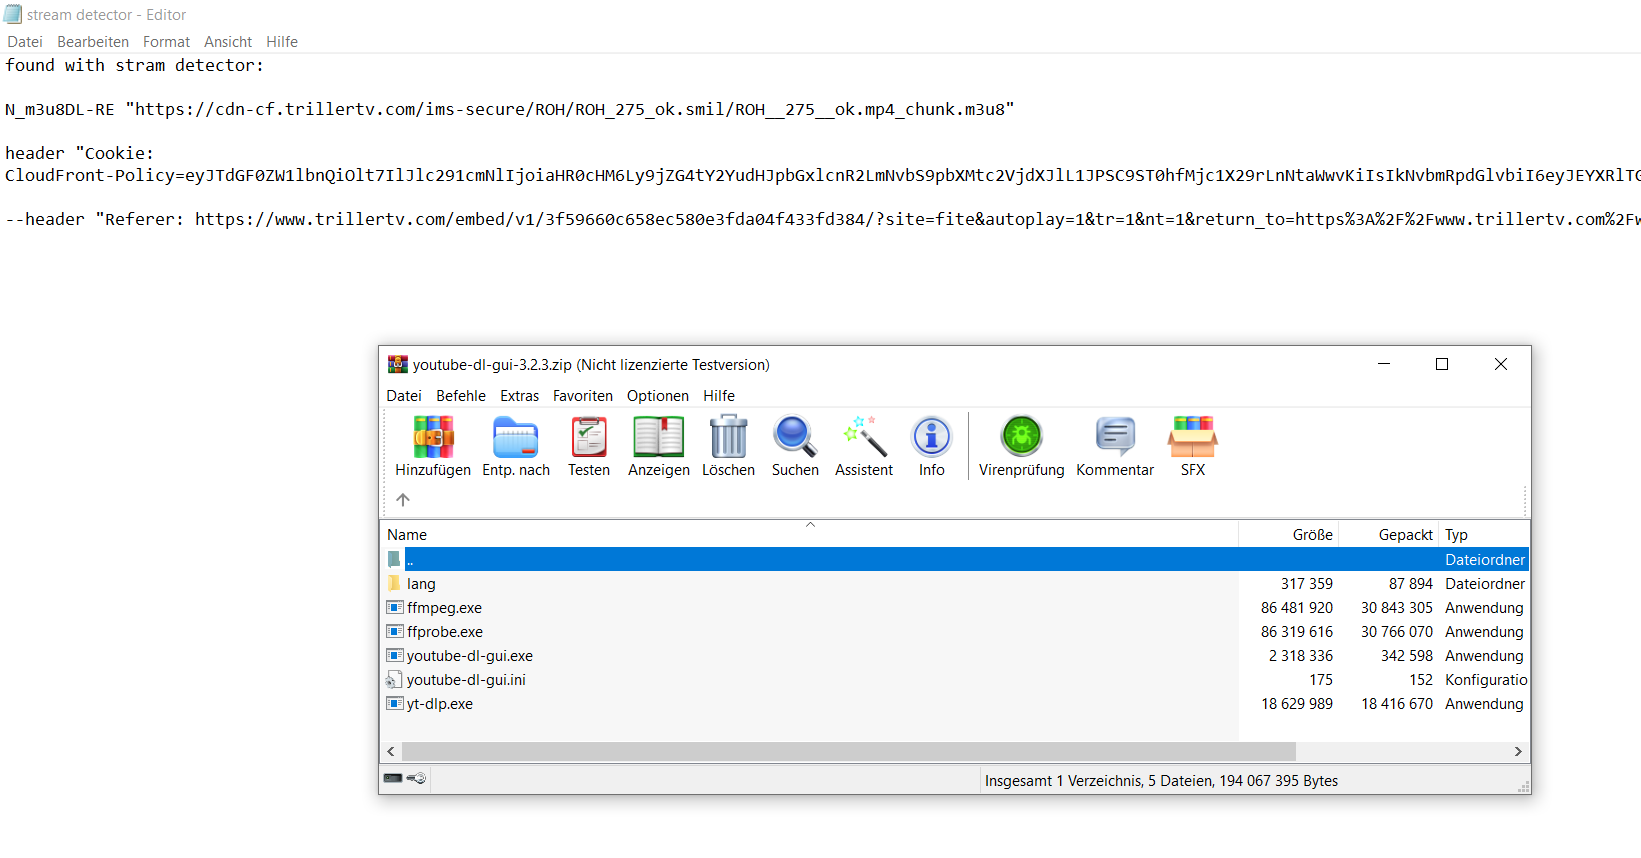Click the --header Referer line in Editor
The height and width of the screenshot is (858, 1641).
[822, 219]
